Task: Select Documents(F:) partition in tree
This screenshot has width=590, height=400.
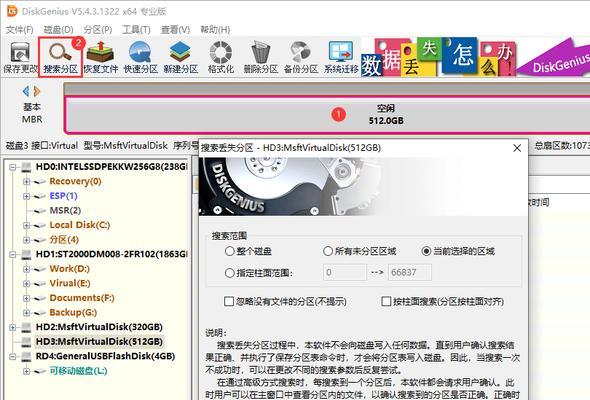Action: [x=82, y=298]
